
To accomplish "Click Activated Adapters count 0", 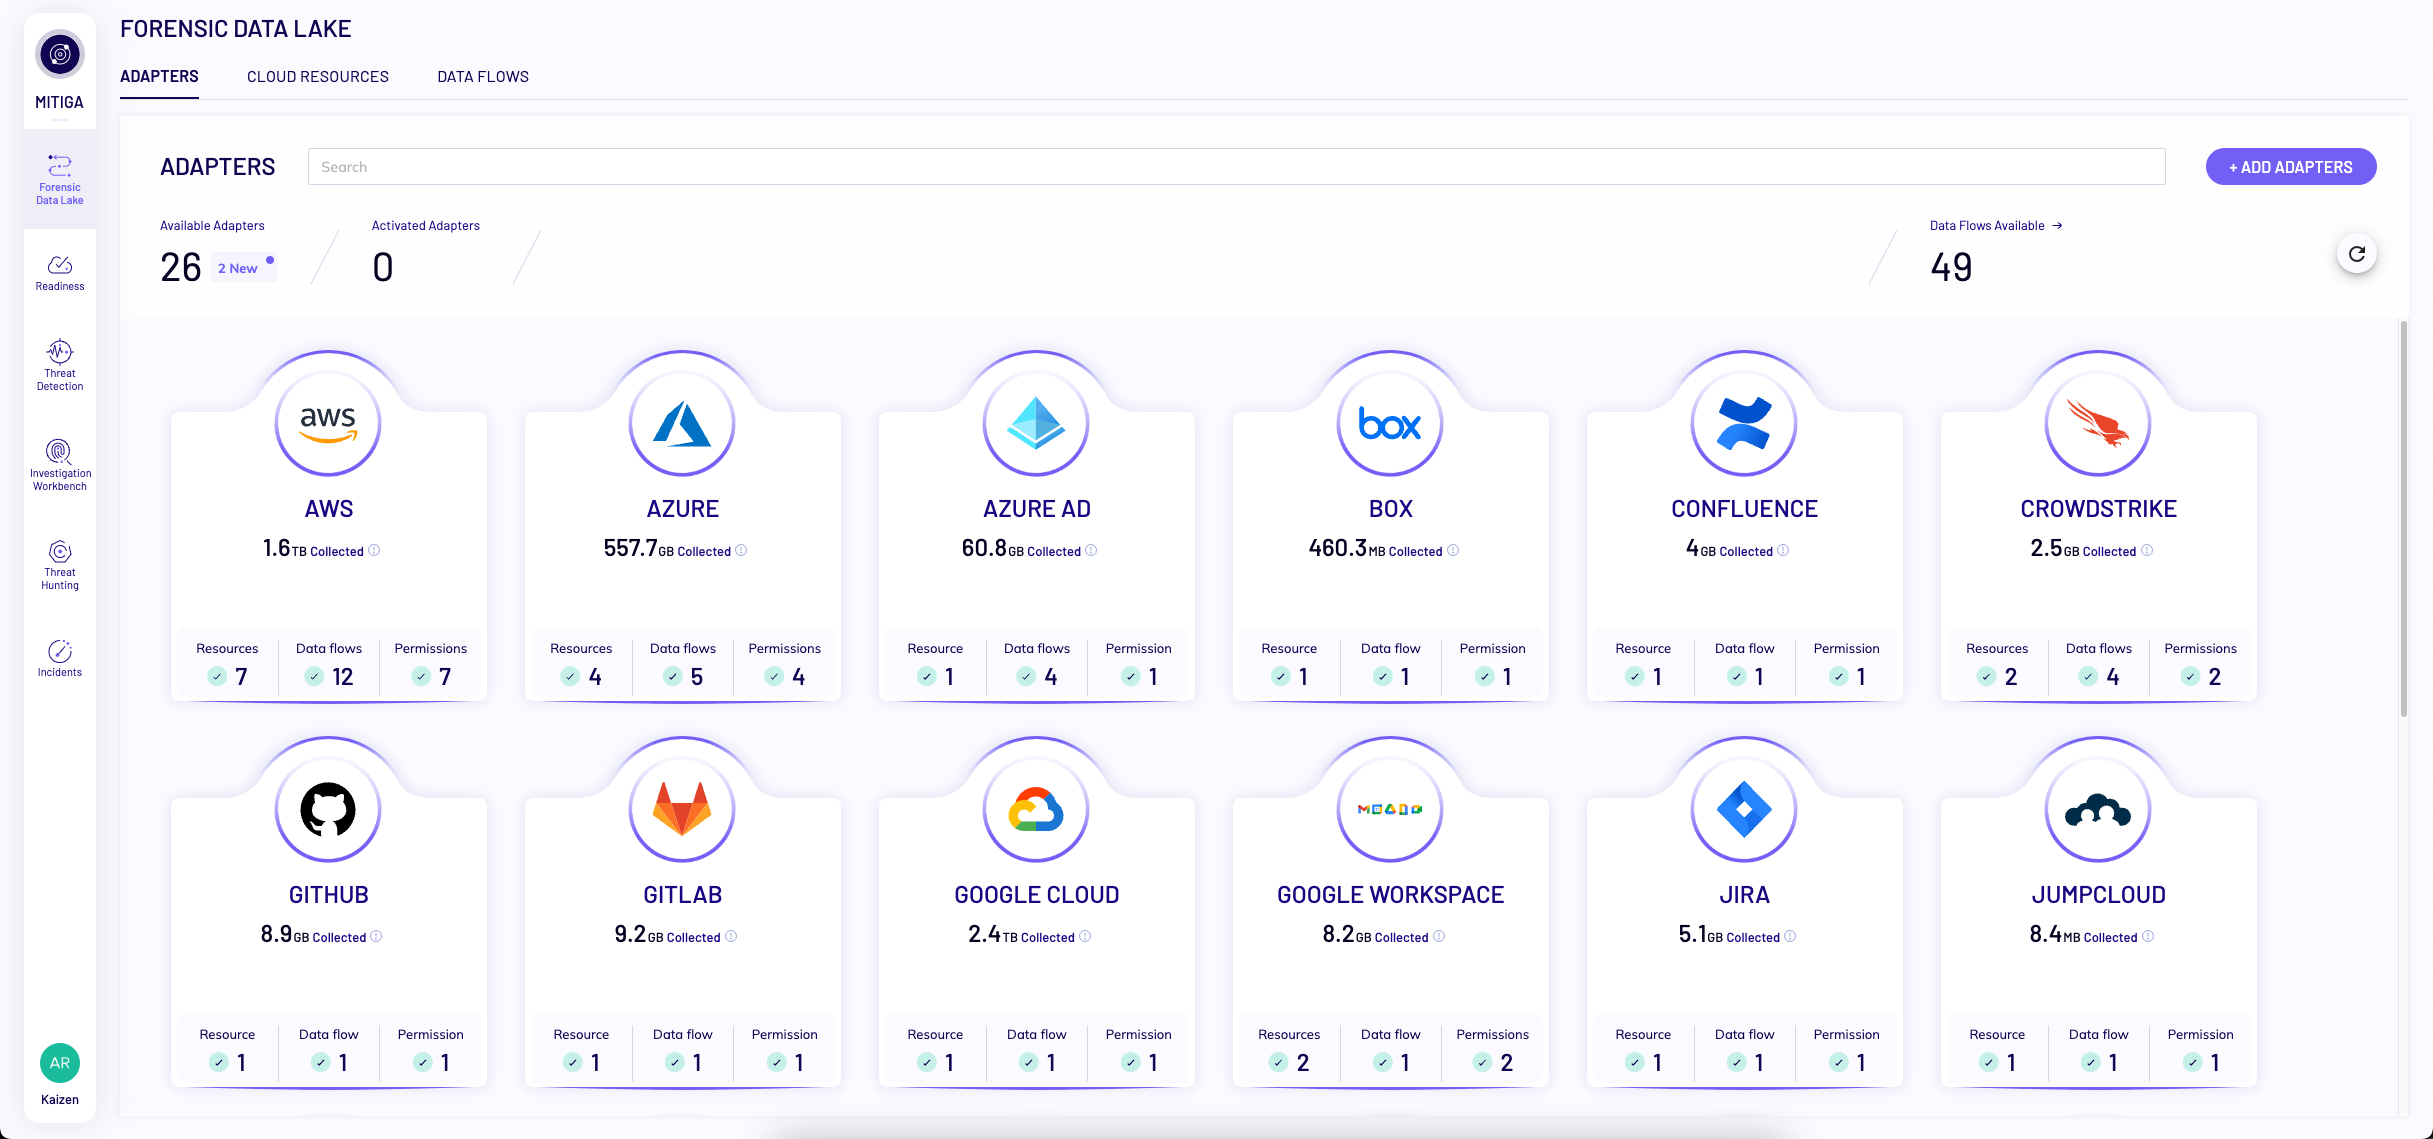I will tap(383, 267).
